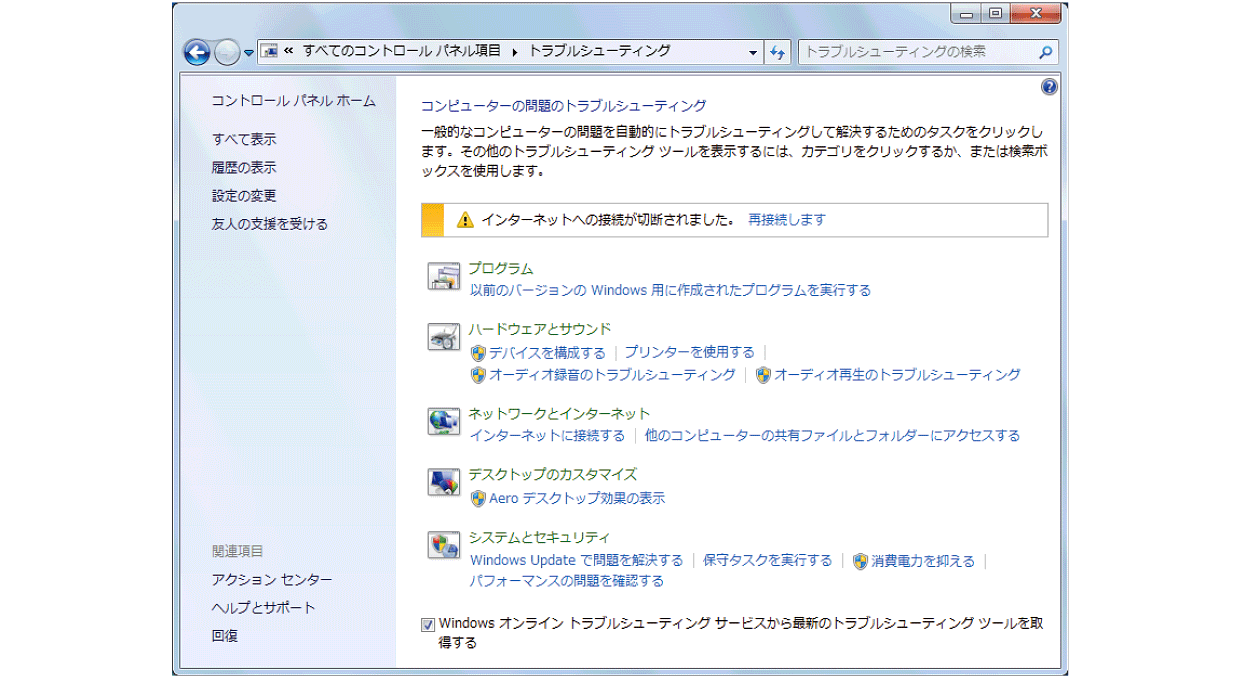The height and width of the screenshot is (678, 1240).
Task: Click the 保守タスクを実行する link
Action: (x=768, y=561)
